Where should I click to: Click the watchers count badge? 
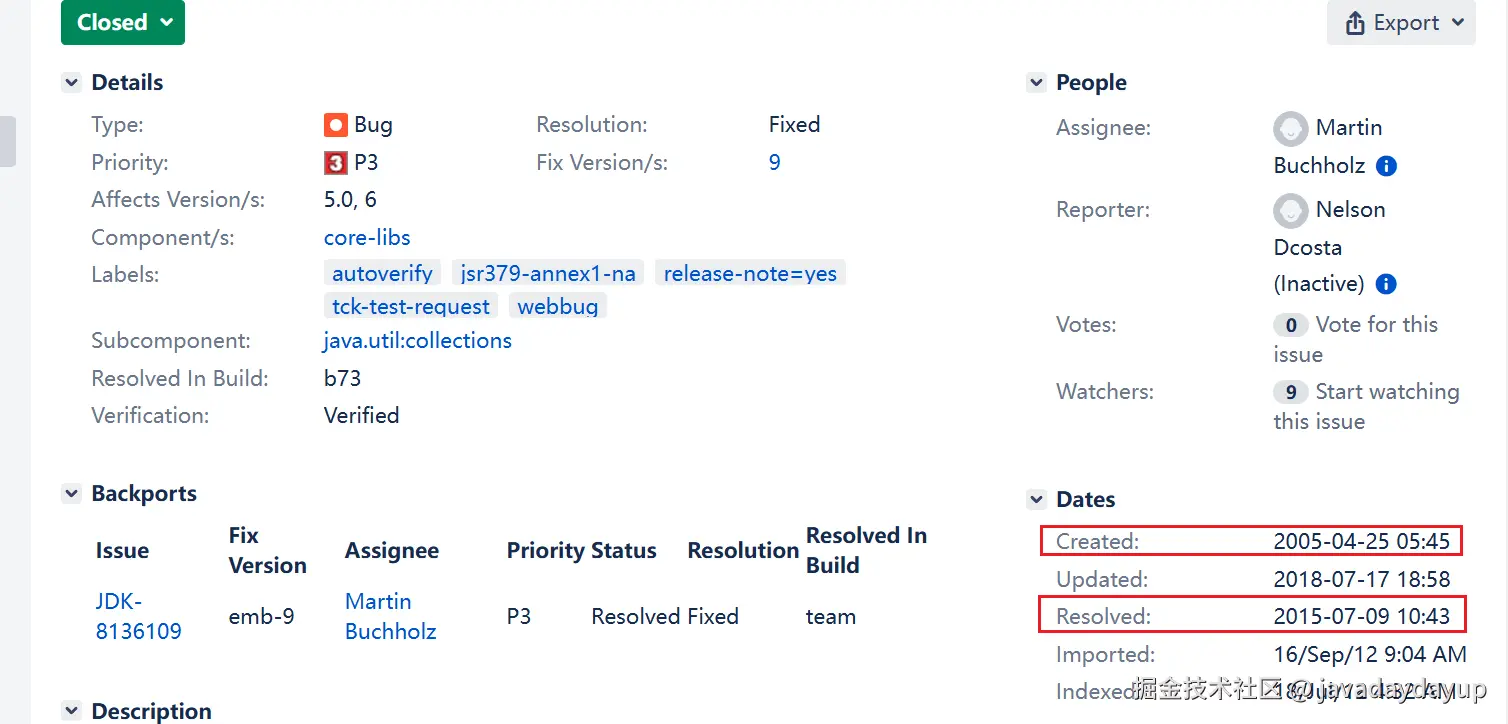click(1290, 392)
